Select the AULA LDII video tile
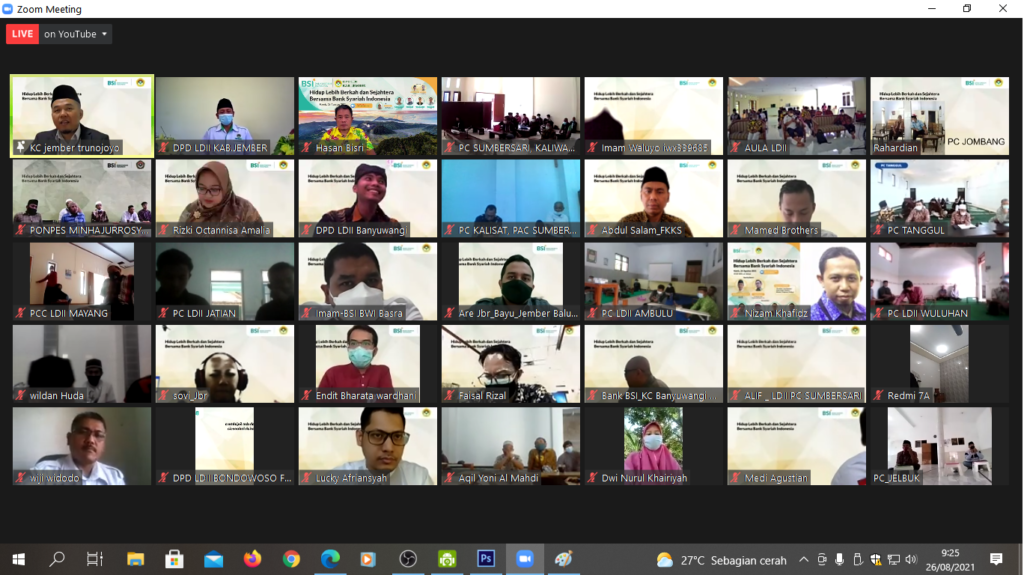Image resolution: width=1024 pixels, height=575 pixels. 797,116
